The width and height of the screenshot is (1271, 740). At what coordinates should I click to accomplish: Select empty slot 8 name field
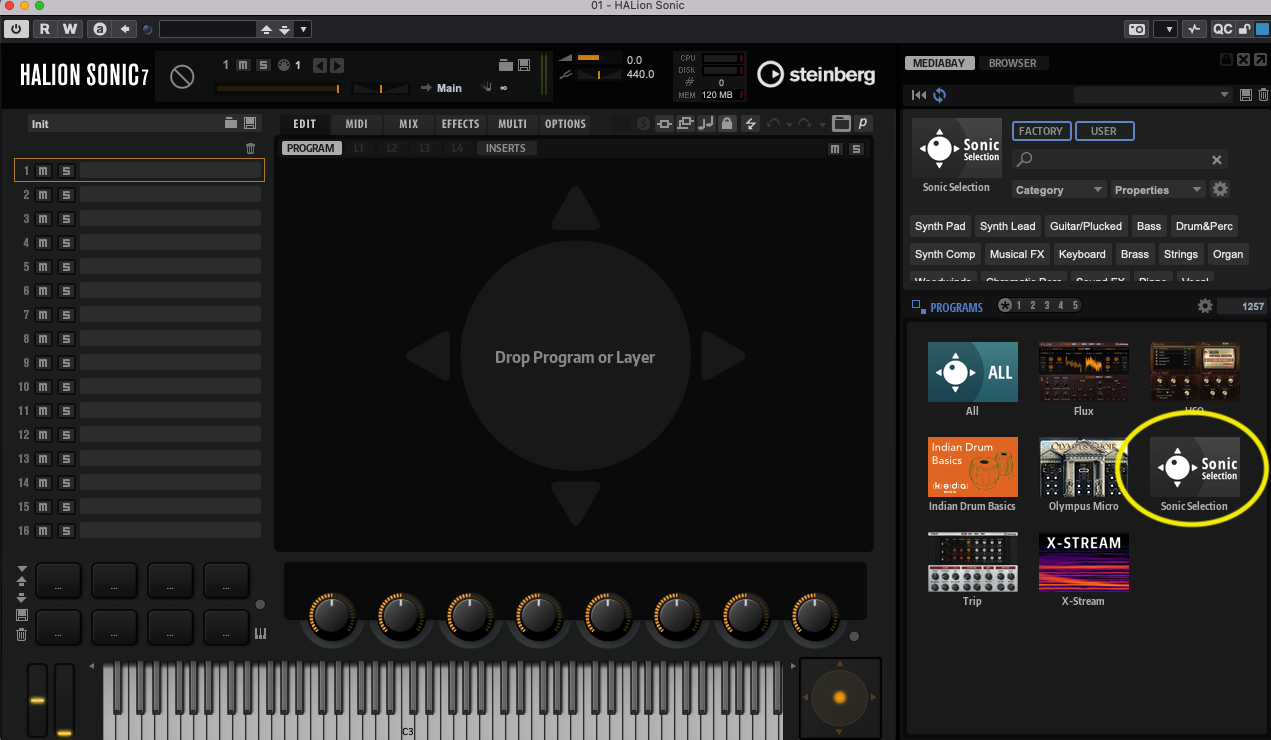[170, 339]
